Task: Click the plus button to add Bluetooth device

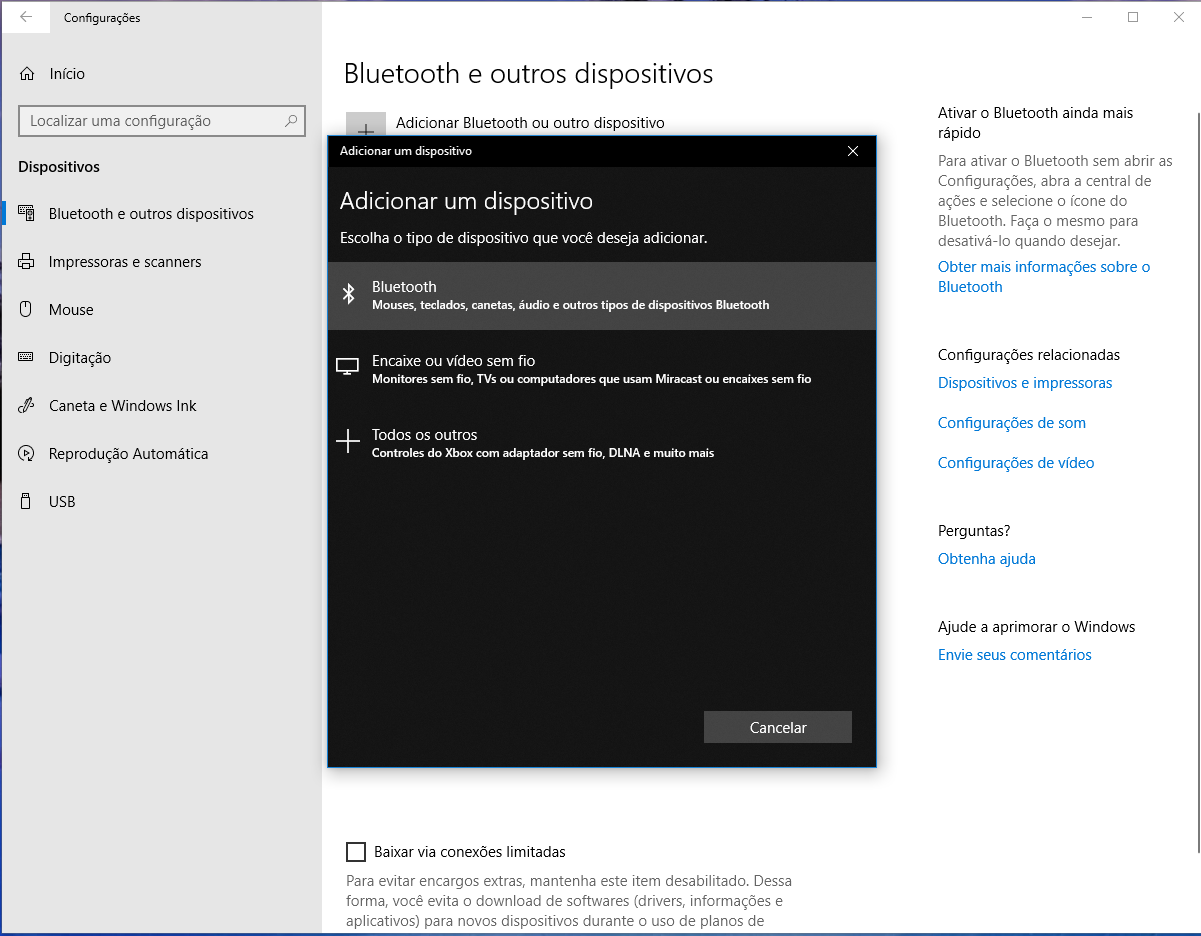Action: 366,124
